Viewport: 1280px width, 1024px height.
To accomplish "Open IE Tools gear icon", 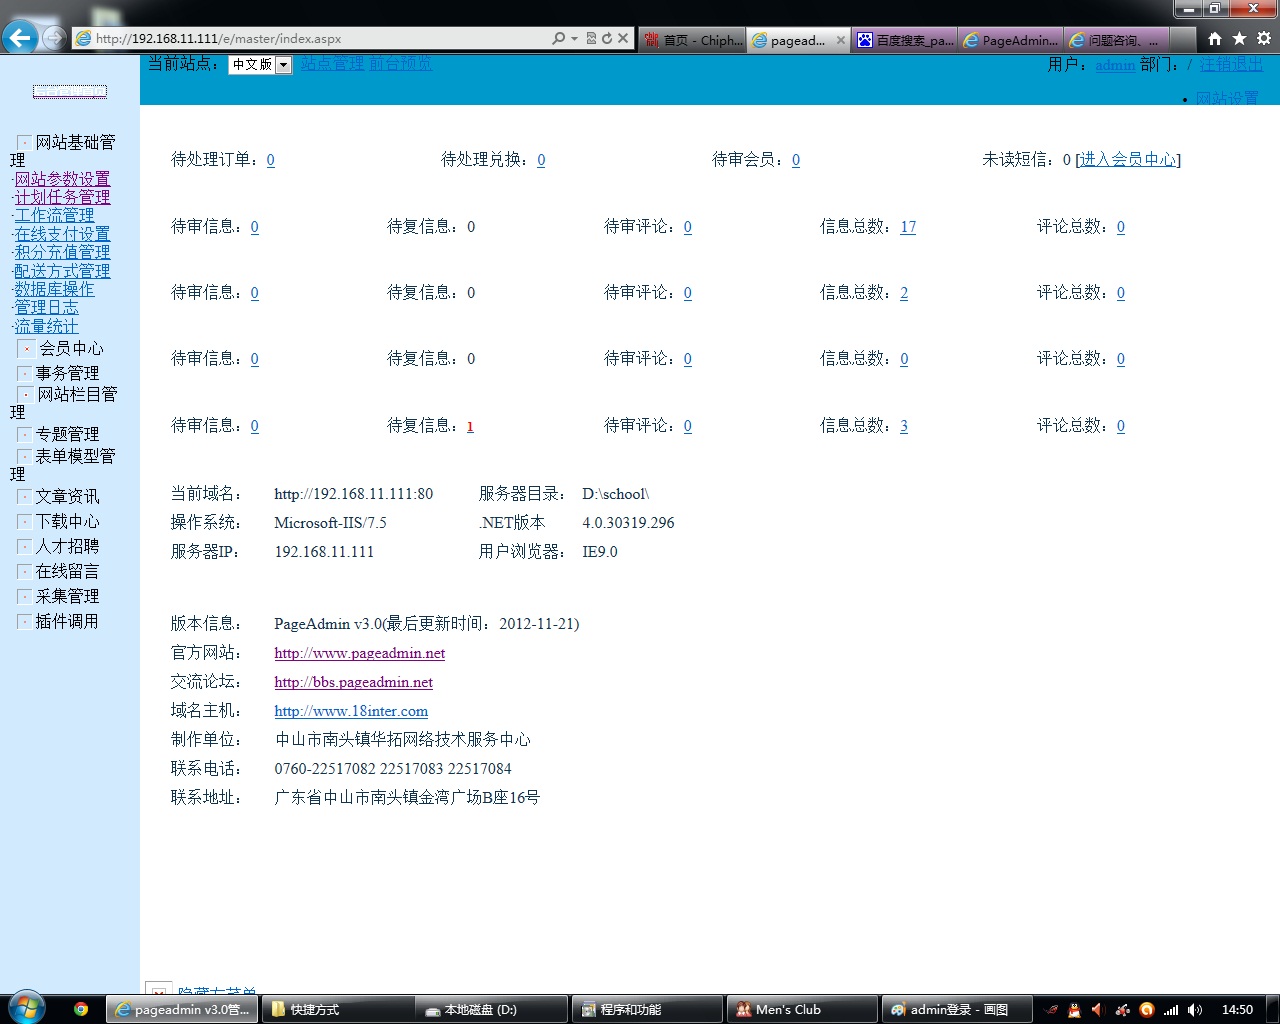I will (1264, 38).
